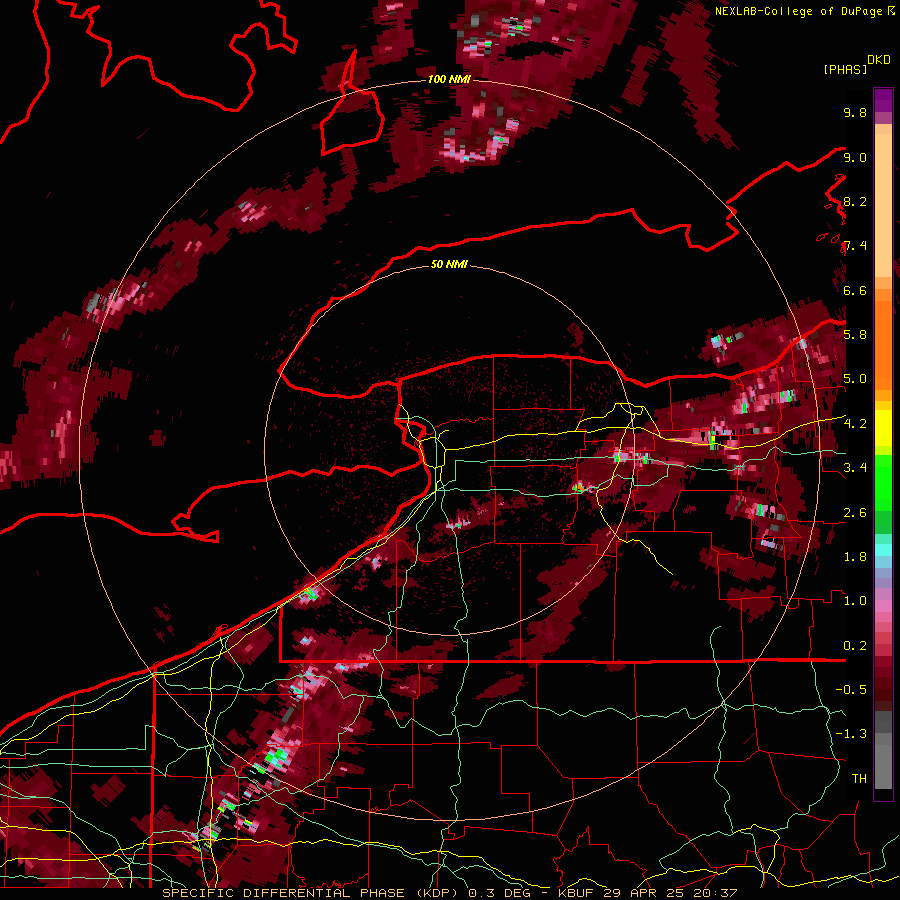Click the -1.3 legend value

coord(851,734)
